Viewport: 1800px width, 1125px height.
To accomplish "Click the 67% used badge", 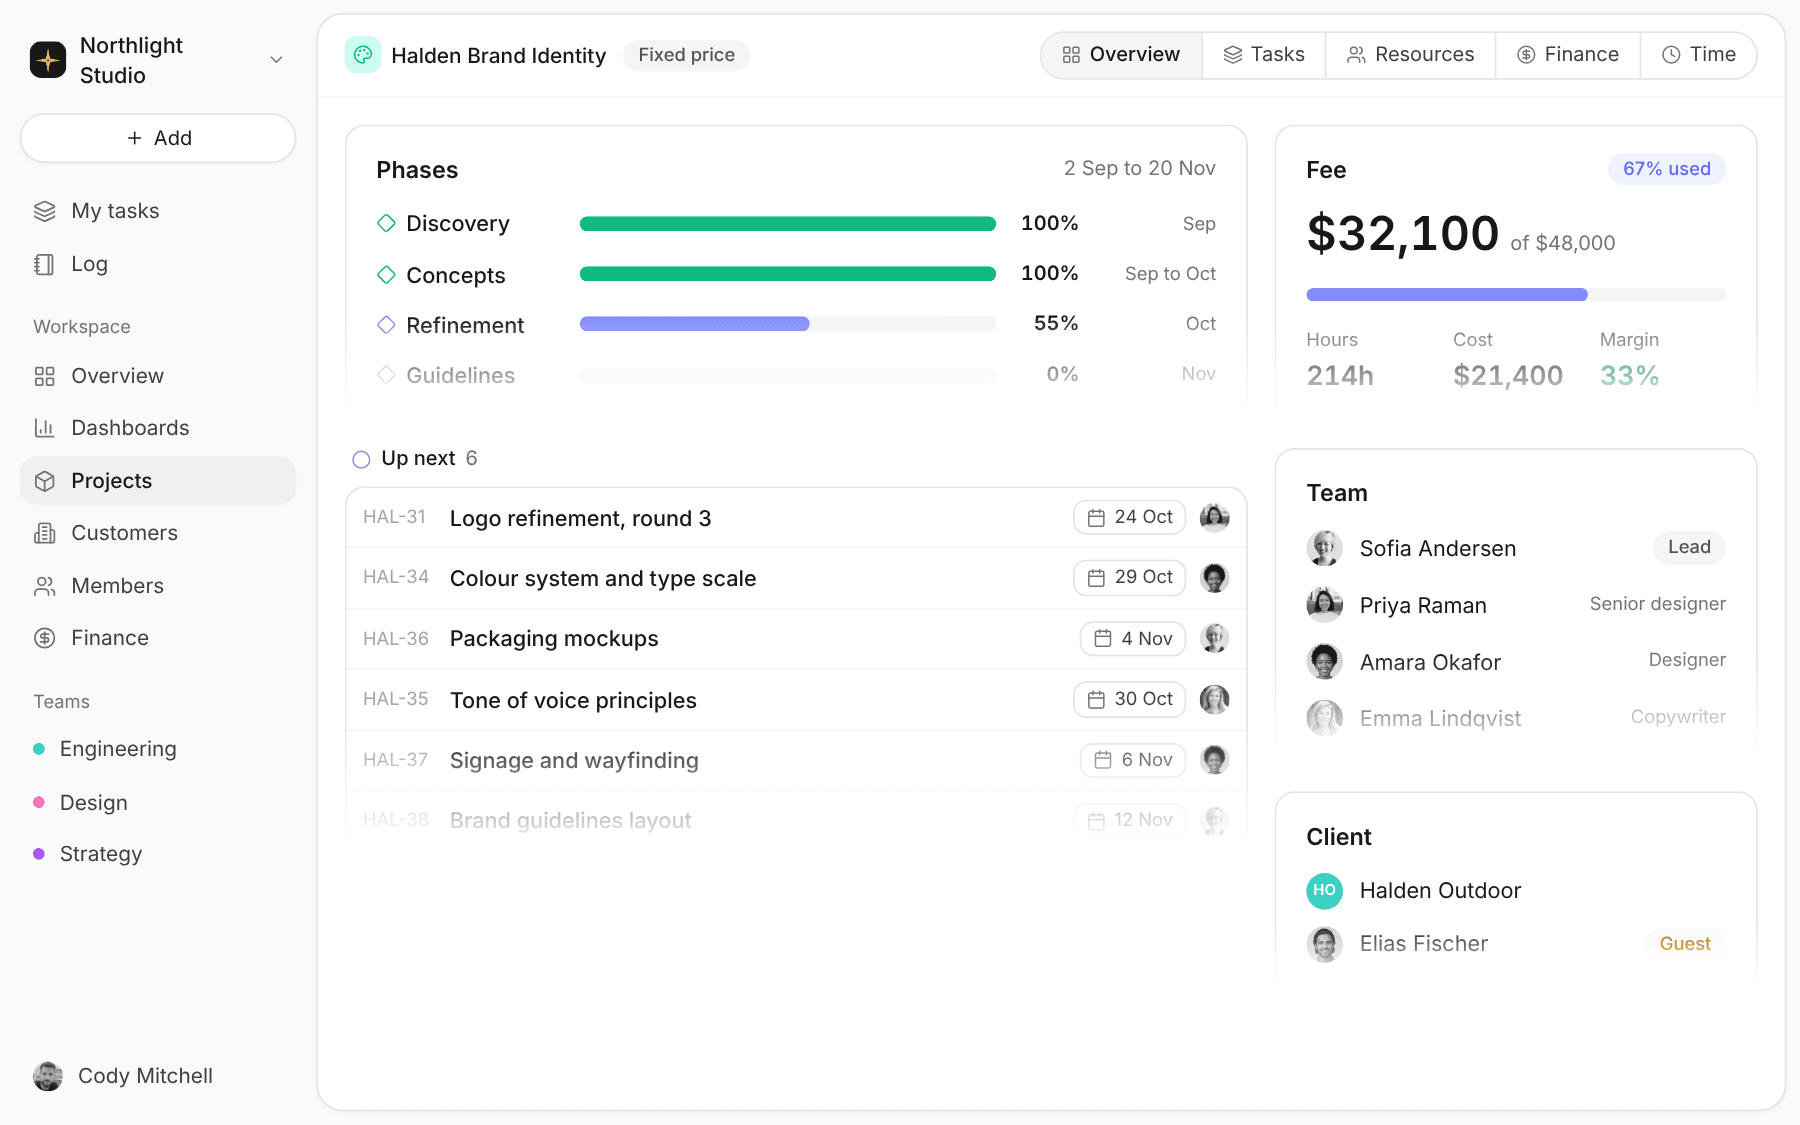I will point(1666,169).
